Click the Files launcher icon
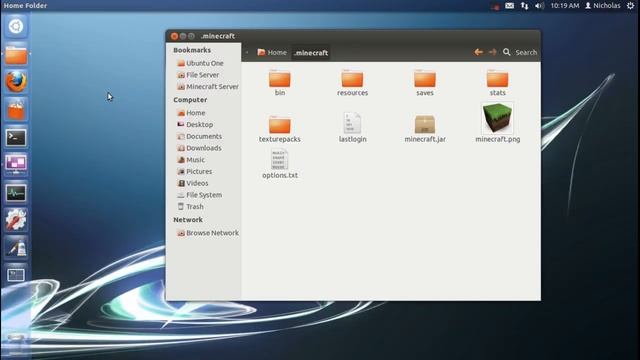640x360 pixels. pos(16,54)
